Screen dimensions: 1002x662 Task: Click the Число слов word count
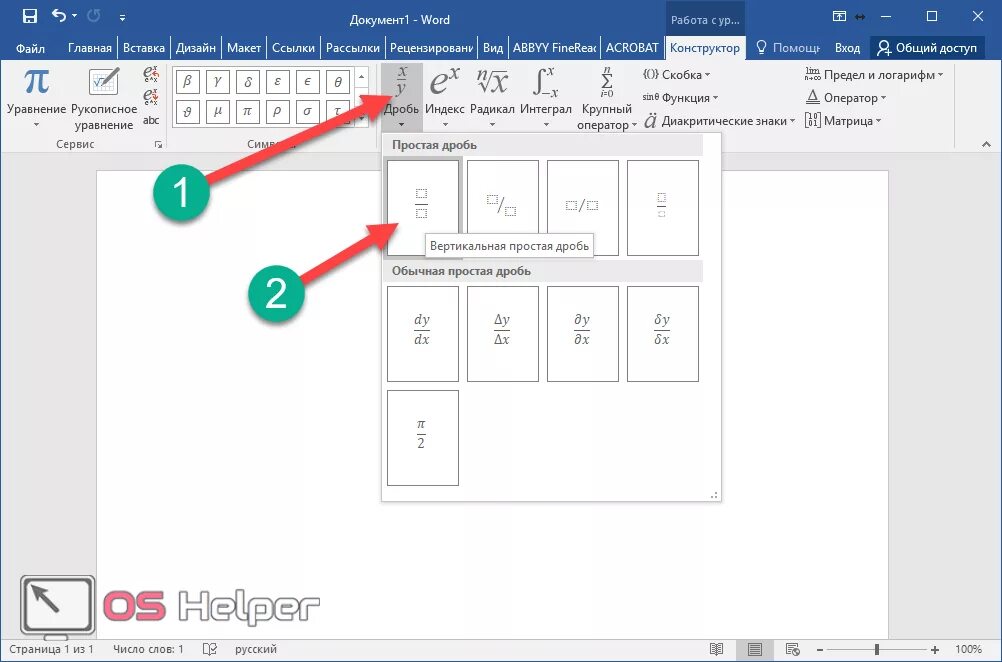click(148, 649)
